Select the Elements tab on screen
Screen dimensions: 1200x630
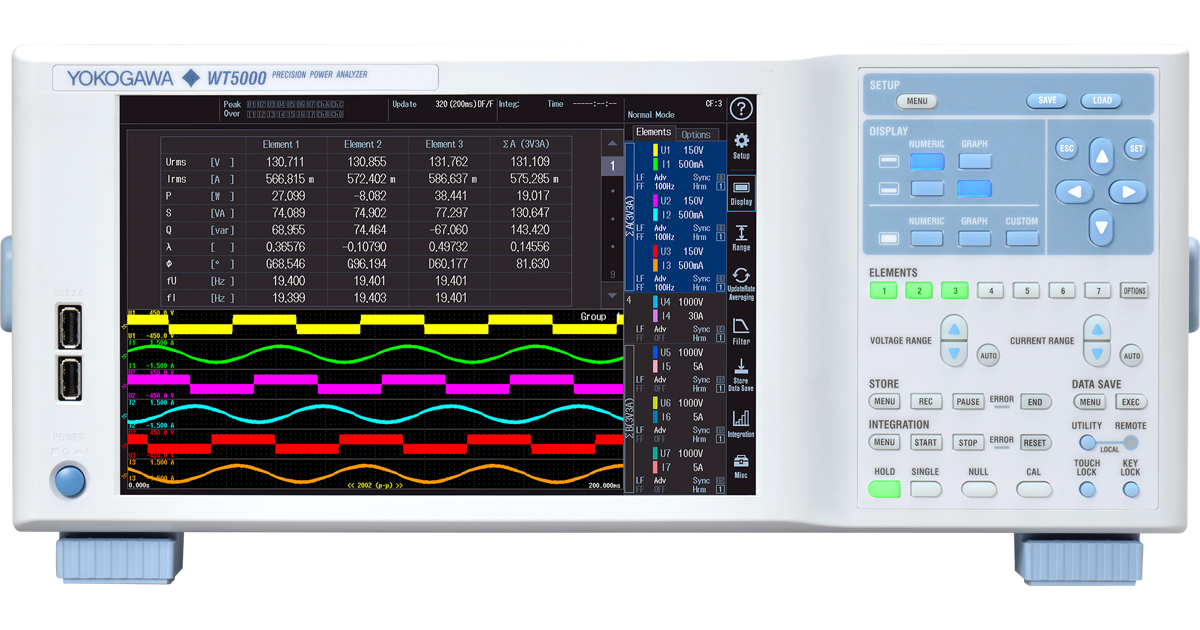pos(653,132)
